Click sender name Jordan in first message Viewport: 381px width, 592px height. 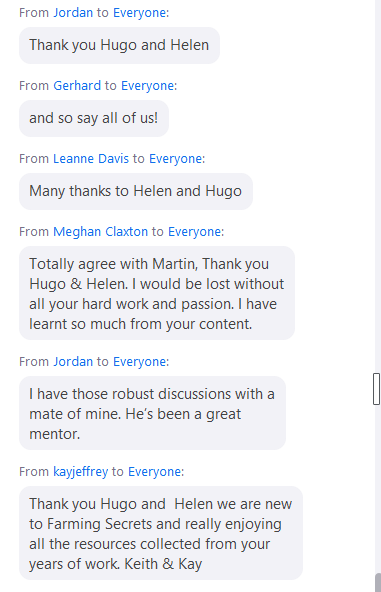tap(73, 12)
